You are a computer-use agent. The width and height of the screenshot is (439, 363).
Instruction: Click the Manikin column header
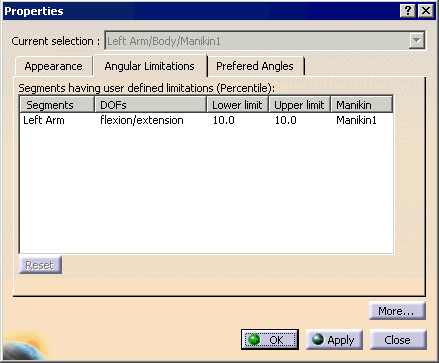tap(362, 105)
